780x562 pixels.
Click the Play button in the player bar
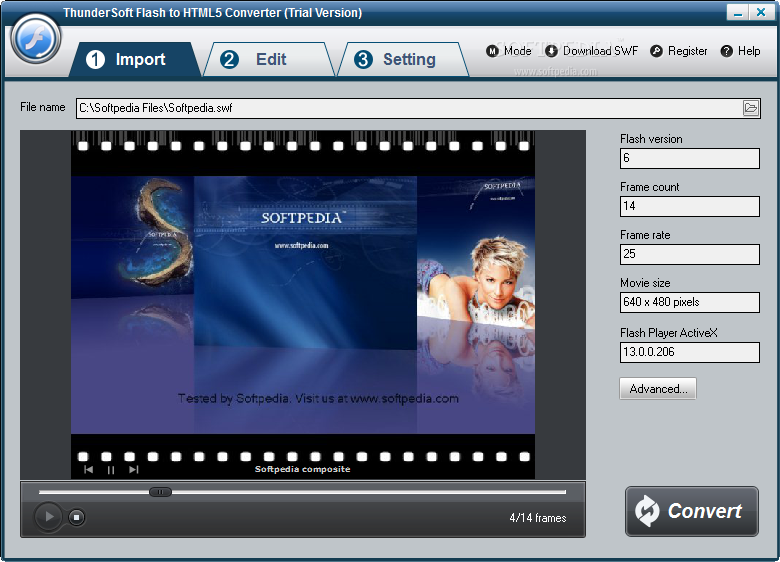coord(48,517)
